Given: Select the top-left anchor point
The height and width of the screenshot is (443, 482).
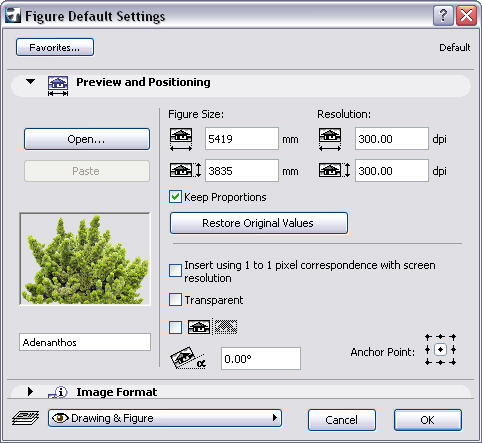Looking at the screenshot, I should click(428, 337).
